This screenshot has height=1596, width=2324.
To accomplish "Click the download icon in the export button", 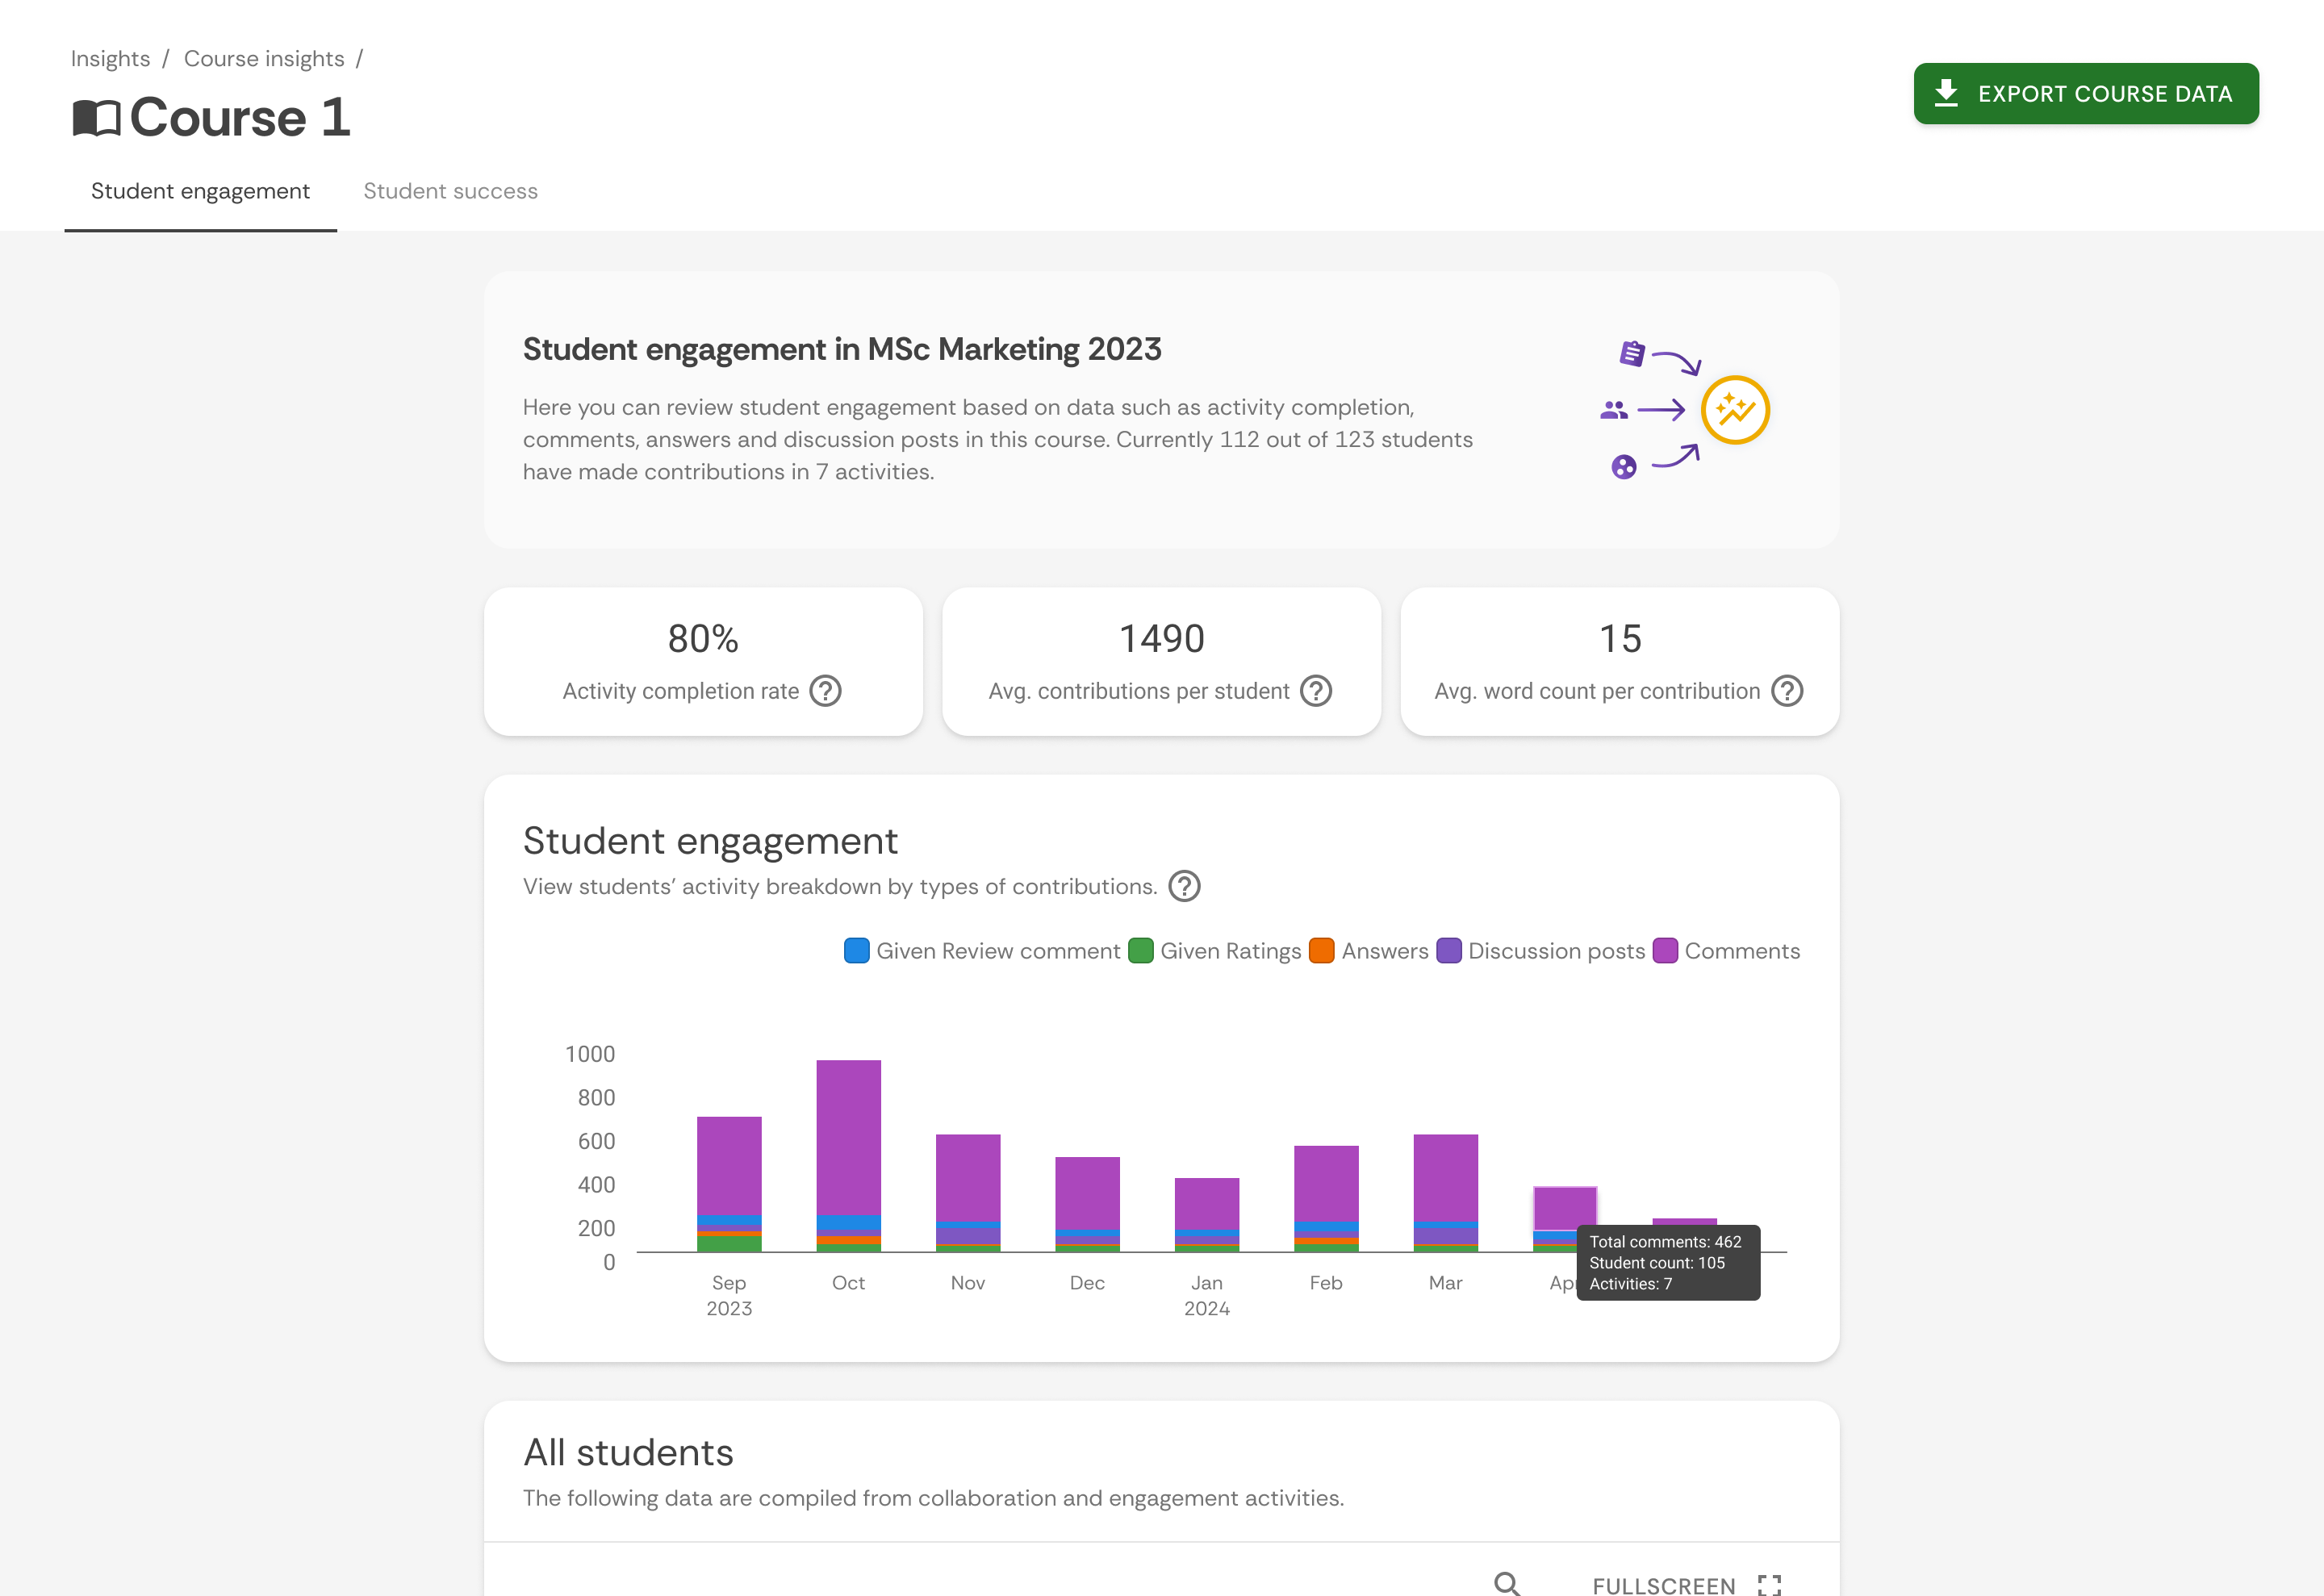I will point(1945,93).
